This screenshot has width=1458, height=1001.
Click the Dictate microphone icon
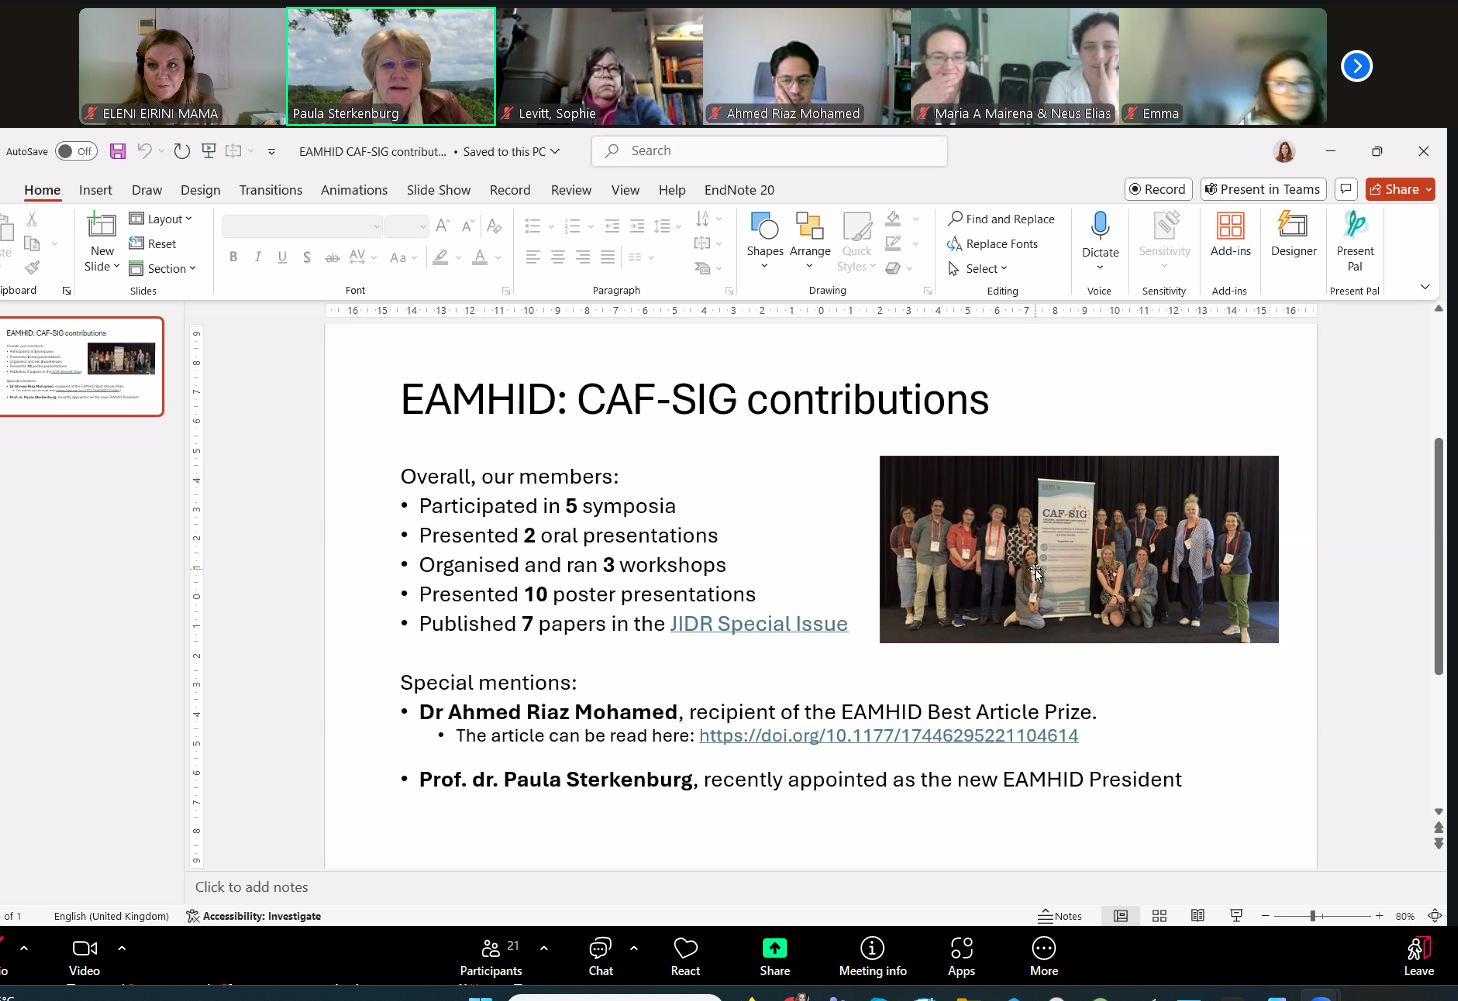[1100, 226]
